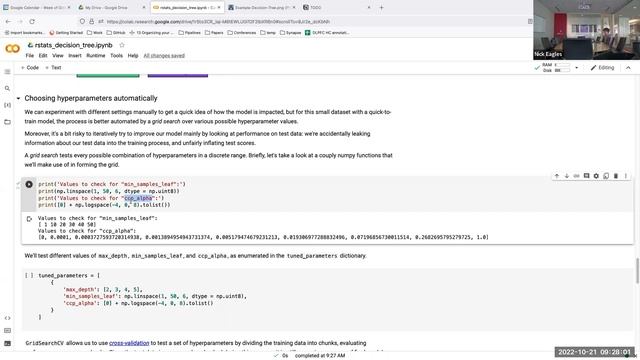Screen dimensions: 640x360
Task: Open the GitHub bookmarks folder
Action: (116, 33)
